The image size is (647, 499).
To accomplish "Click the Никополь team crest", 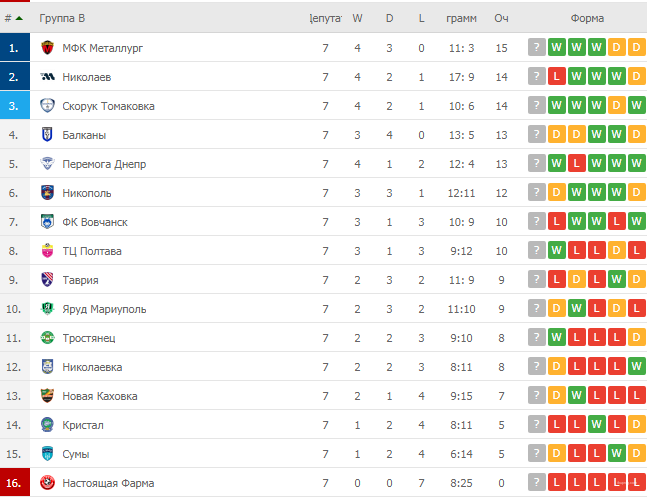I will coord(47,193).
